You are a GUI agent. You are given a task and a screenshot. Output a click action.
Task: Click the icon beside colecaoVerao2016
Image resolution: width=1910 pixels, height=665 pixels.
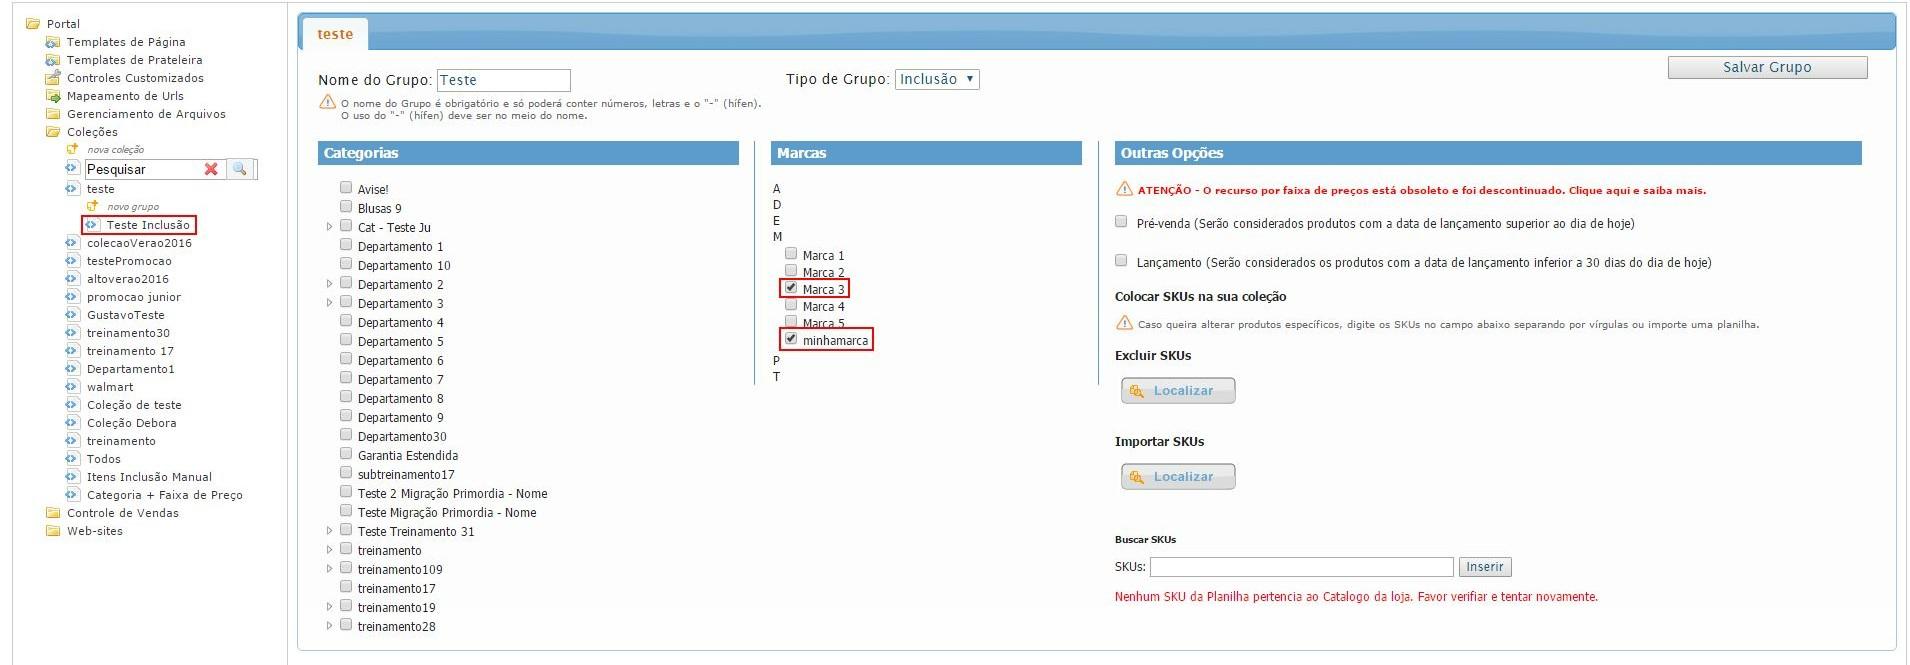72,243
